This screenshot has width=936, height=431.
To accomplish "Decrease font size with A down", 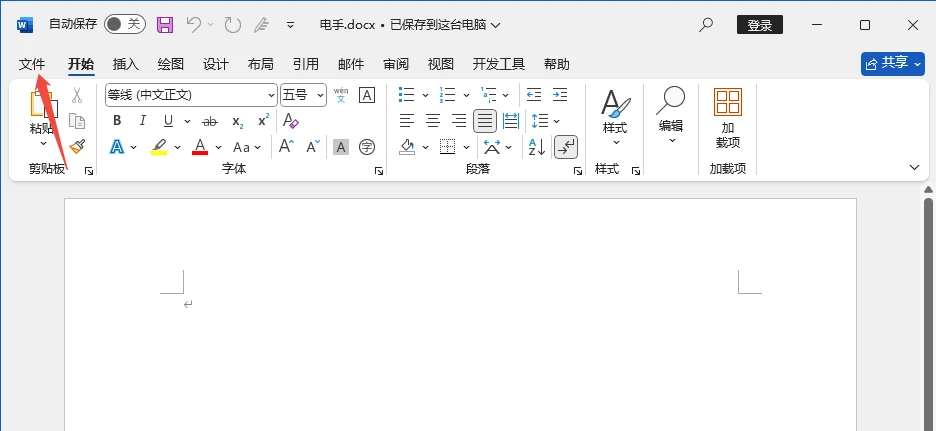I will pyautogui.click(x=313, y=146).
